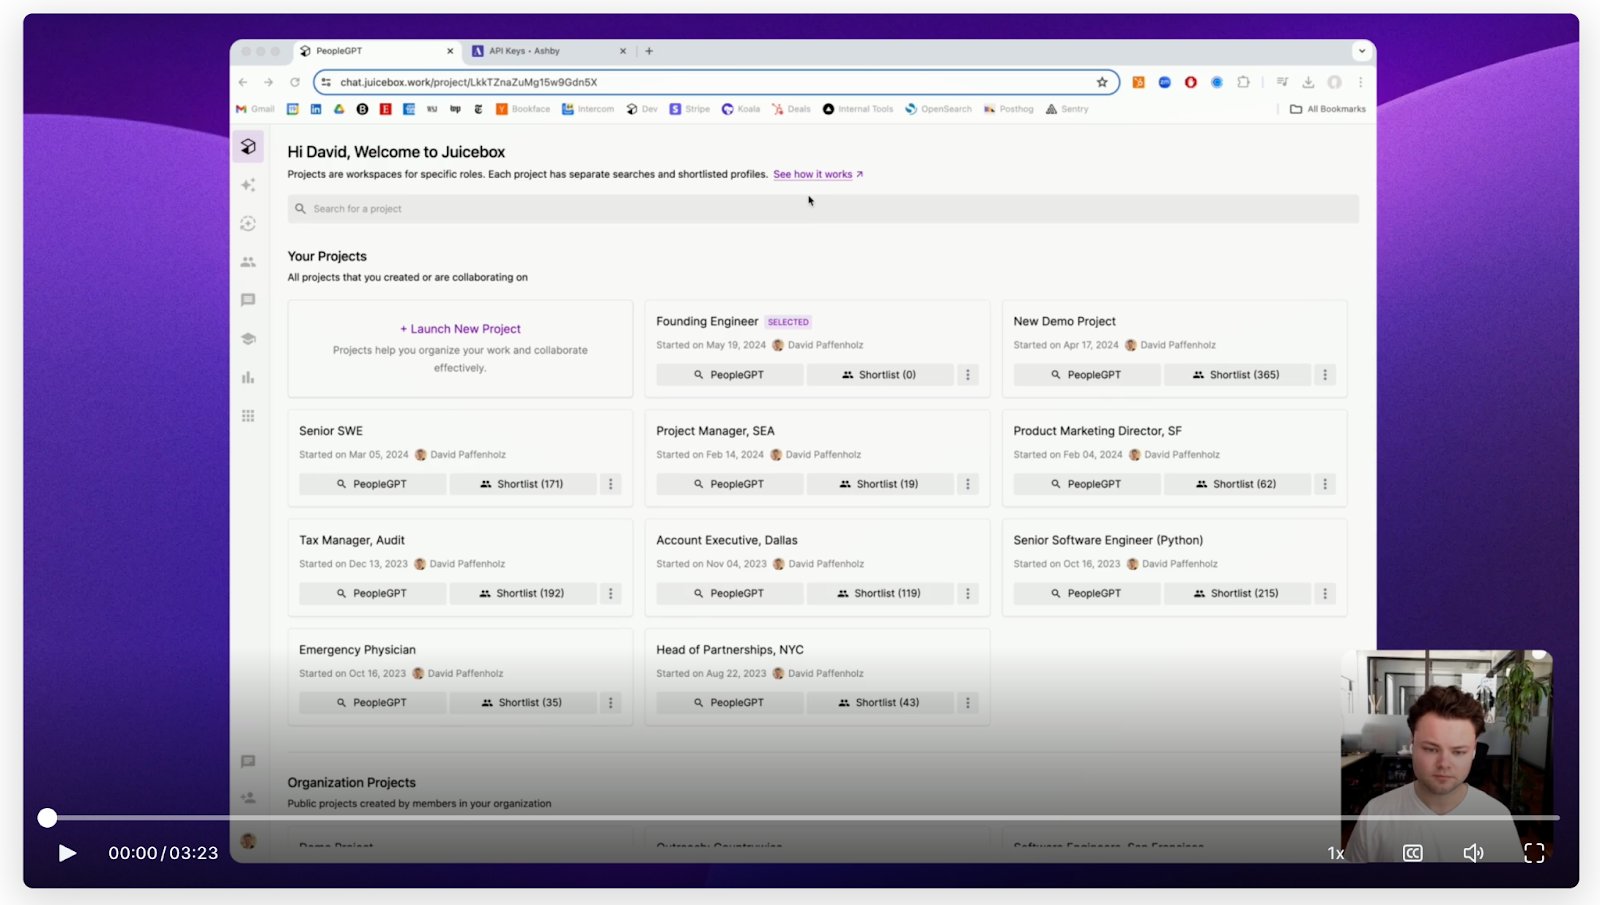Open the people icon in sidebar
The width and height of the screenshot is (1600, 905).
[248, 262]
